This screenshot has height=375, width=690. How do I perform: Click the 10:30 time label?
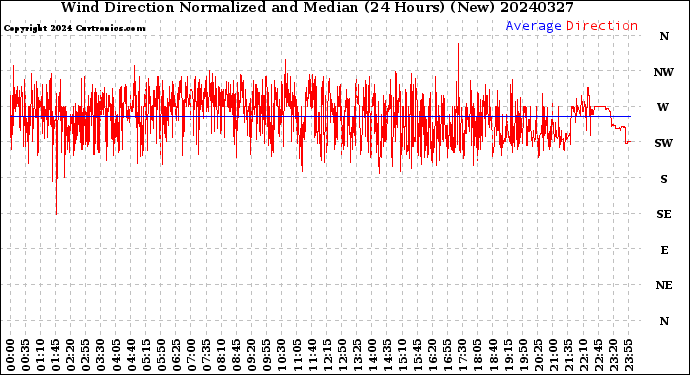pos(282,355)
